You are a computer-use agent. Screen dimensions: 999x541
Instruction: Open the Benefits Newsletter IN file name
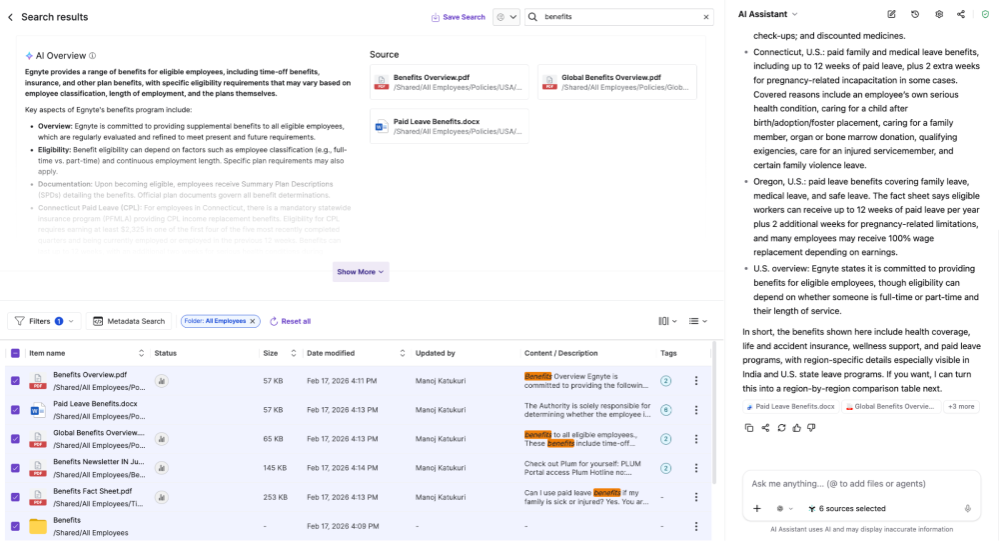(99, 462)
